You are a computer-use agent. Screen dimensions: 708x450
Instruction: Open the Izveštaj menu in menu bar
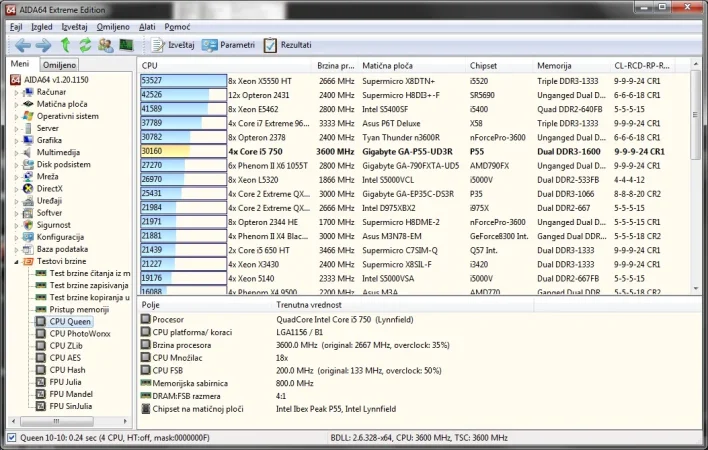(75, 27)
